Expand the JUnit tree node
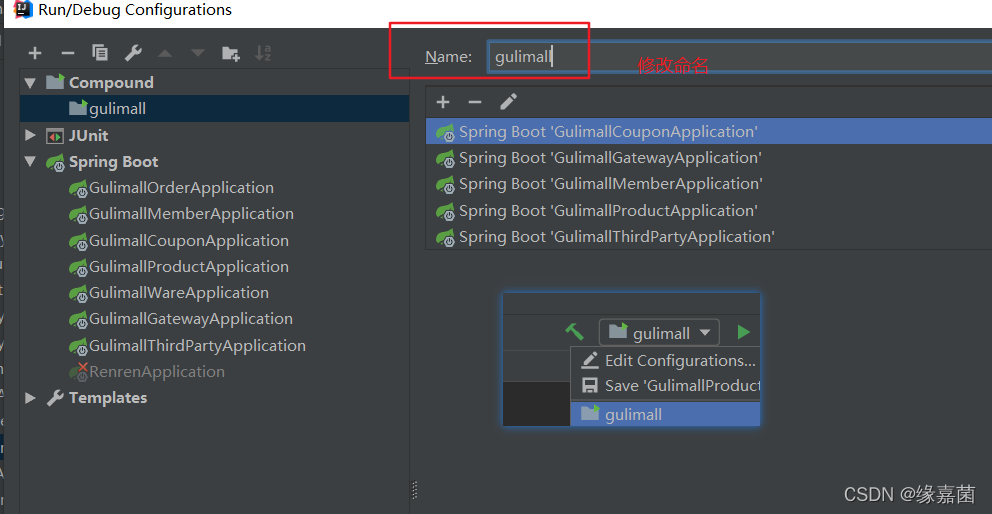992x514 pixels. tap(30, 135)
